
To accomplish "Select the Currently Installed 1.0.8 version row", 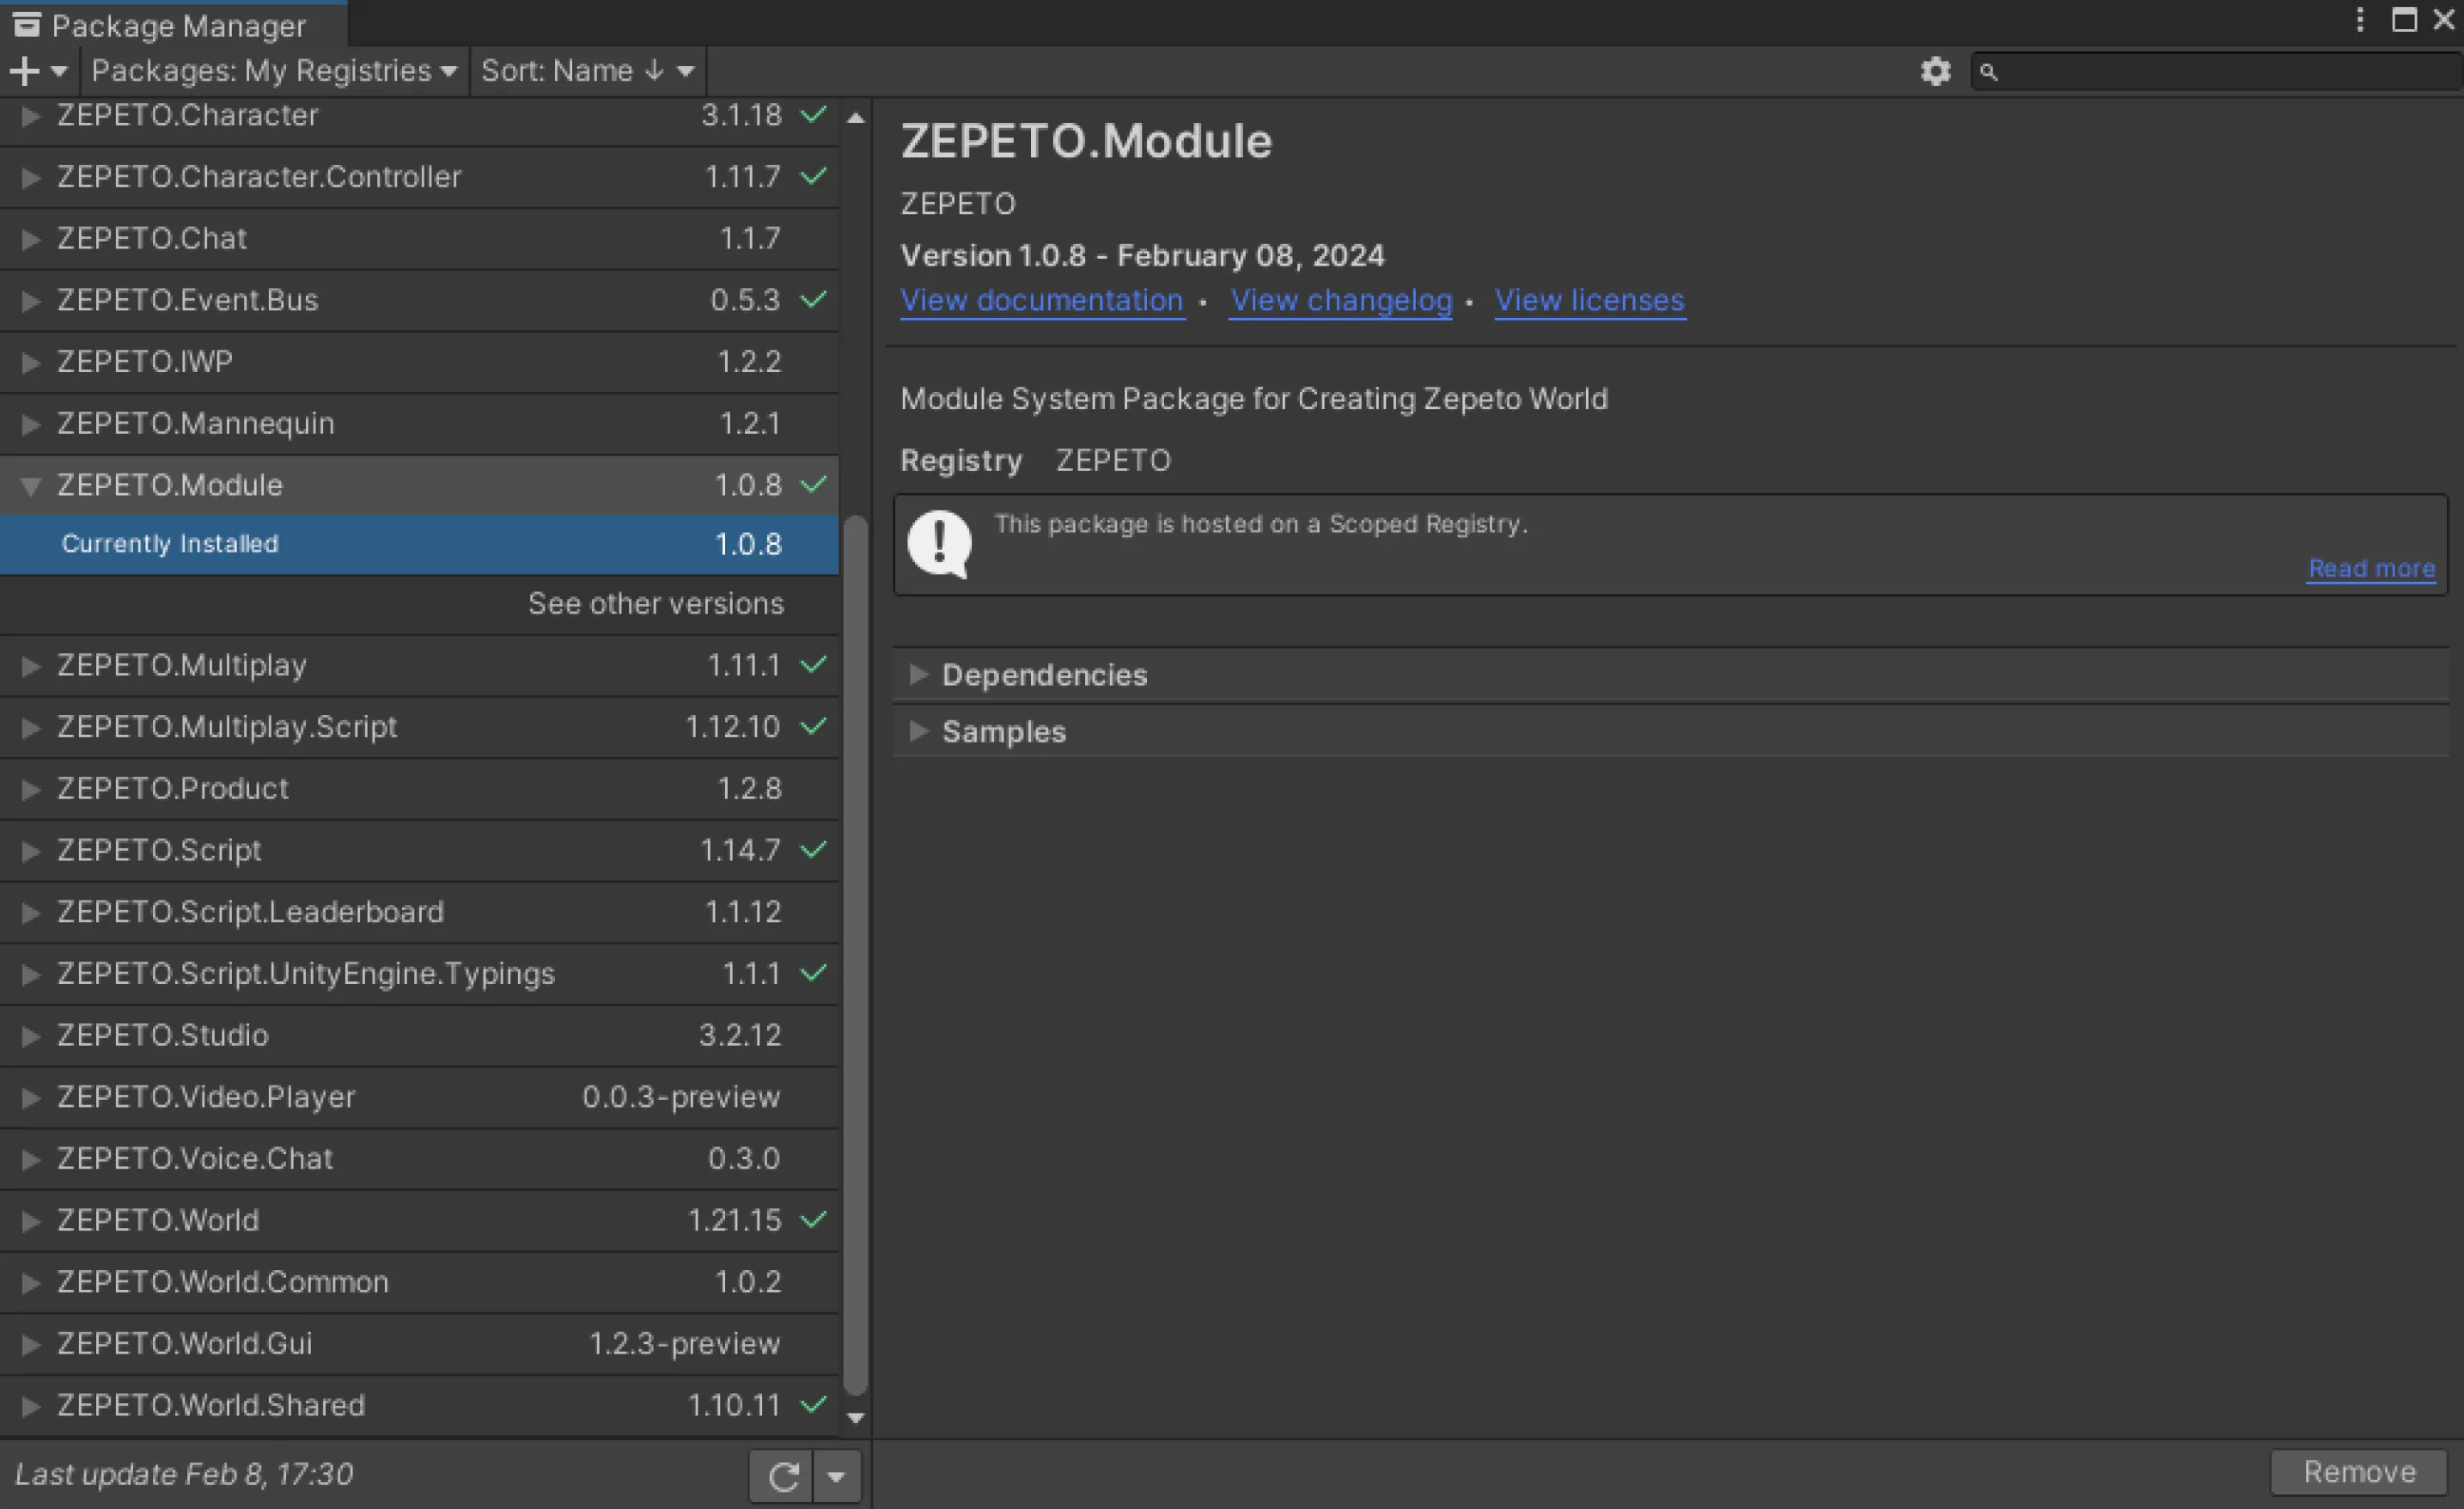I will click(x=419, y=544).
